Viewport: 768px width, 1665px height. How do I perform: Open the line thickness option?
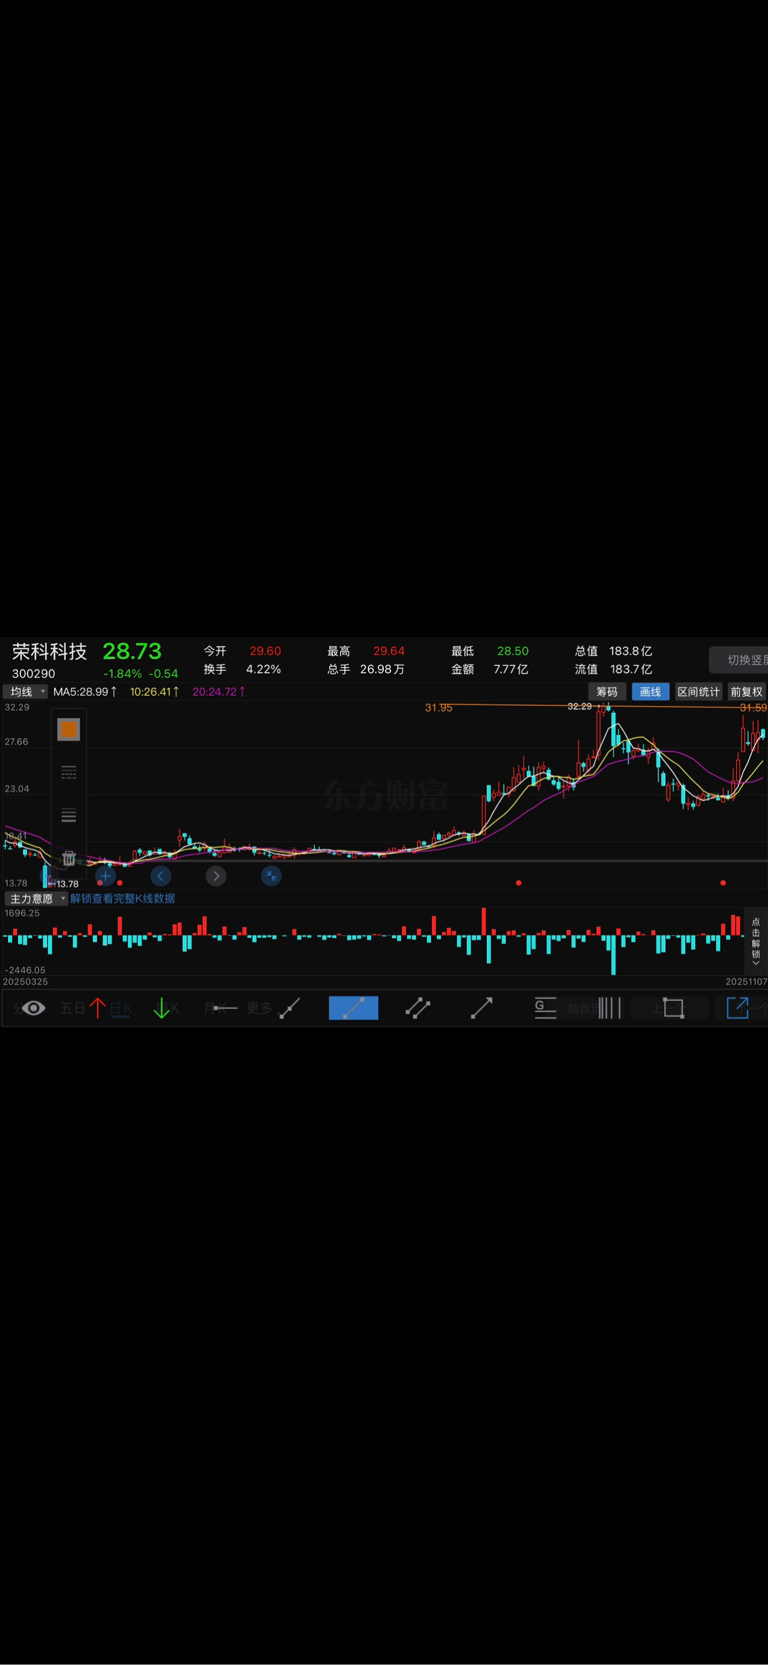(68, 815)
